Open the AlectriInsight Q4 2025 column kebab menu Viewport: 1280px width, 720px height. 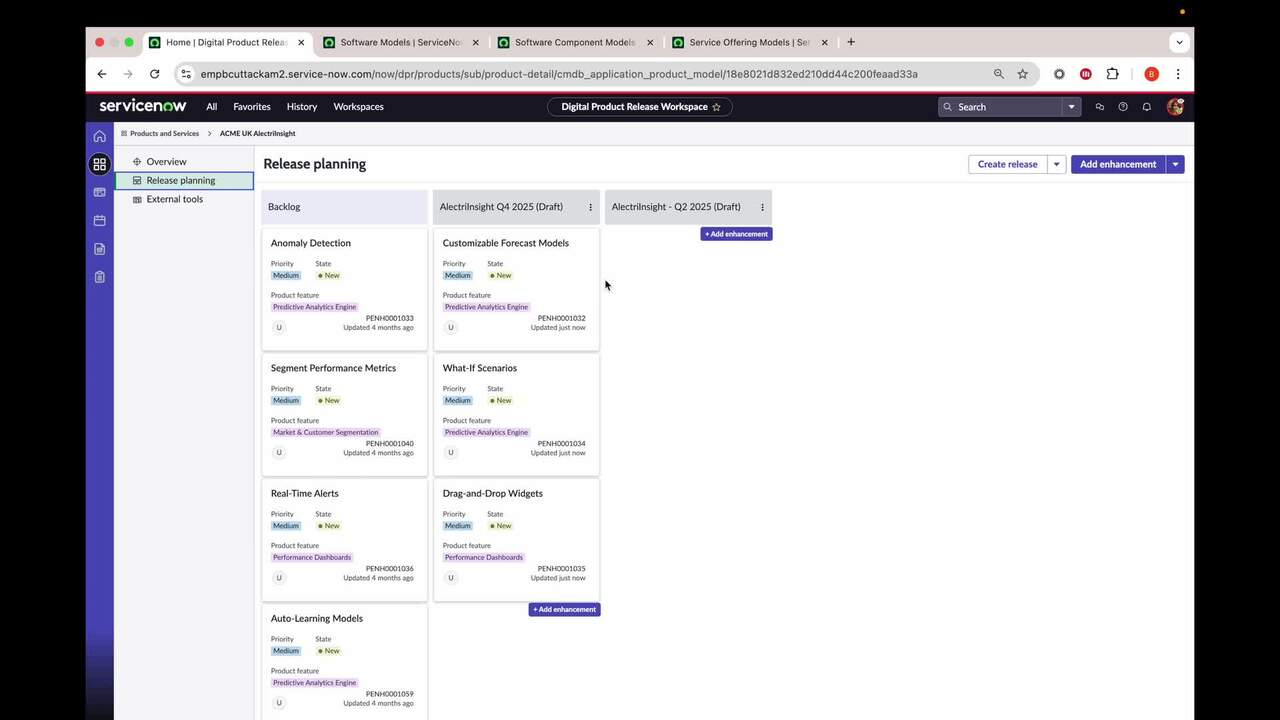coord(590,206)
